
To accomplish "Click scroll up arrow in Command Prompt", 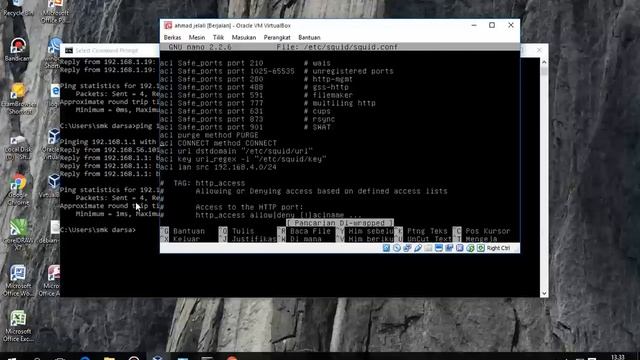I will click(544, 62).
